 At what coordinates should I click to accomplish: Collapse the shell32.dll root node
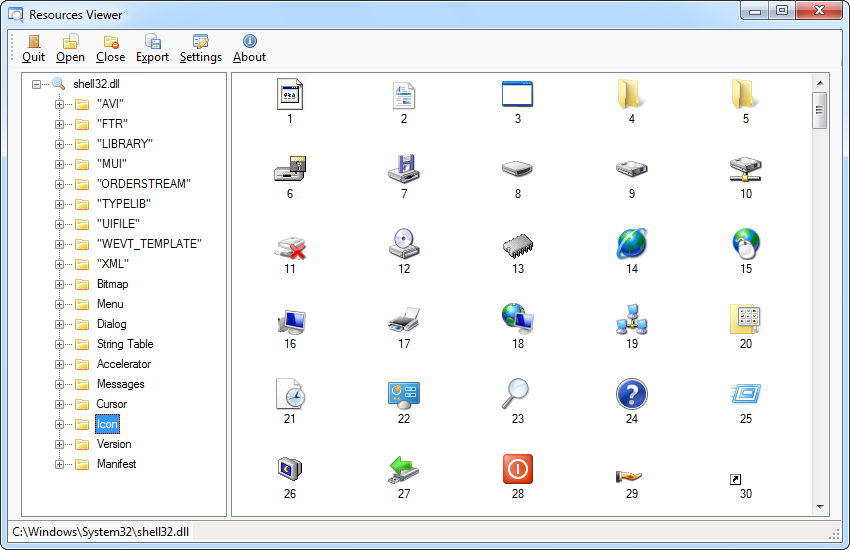pos(37,84)
